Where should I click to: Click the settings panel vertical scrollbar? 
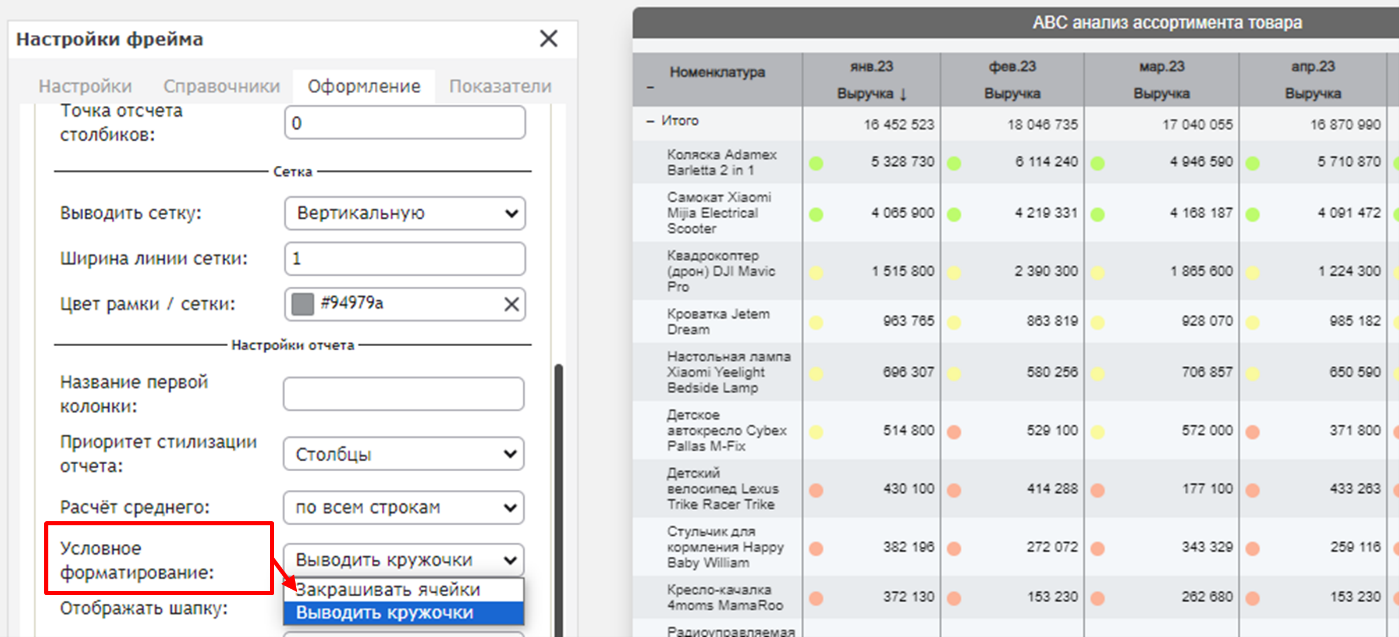(x=558, y=500)
